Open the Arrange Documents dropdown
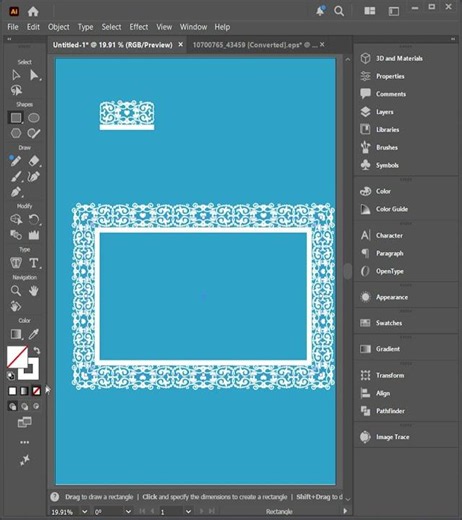 click(370, 11)
